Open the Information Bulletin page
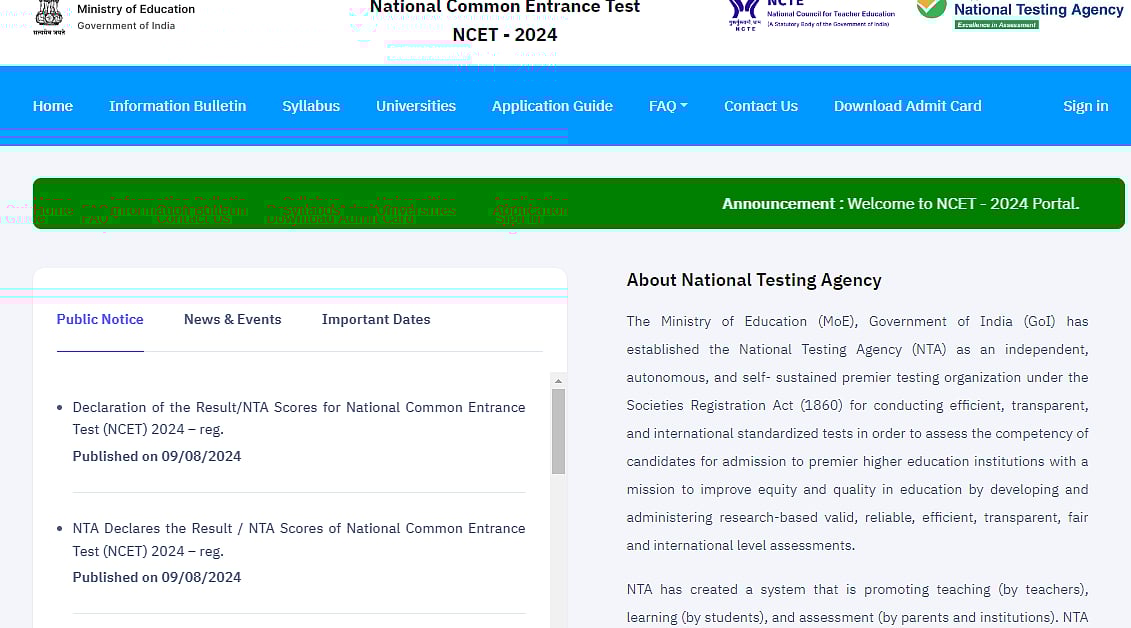The image size is (1131, 628). pos(177,106)
